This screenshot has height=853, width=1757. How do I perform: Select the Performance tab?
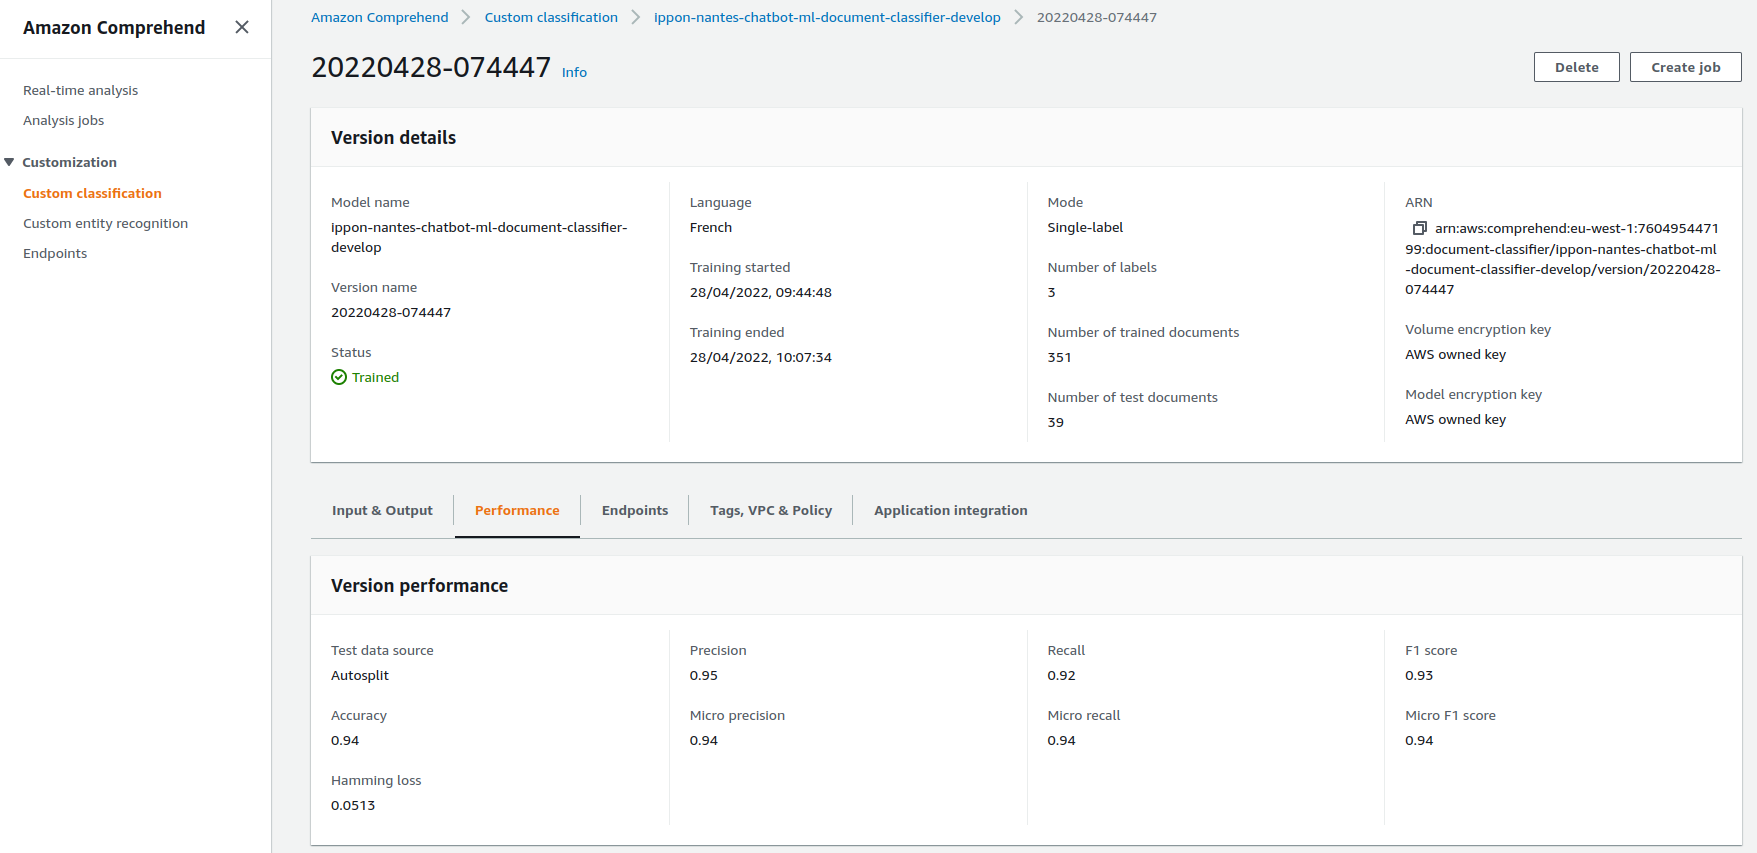(x=517, y=510)
